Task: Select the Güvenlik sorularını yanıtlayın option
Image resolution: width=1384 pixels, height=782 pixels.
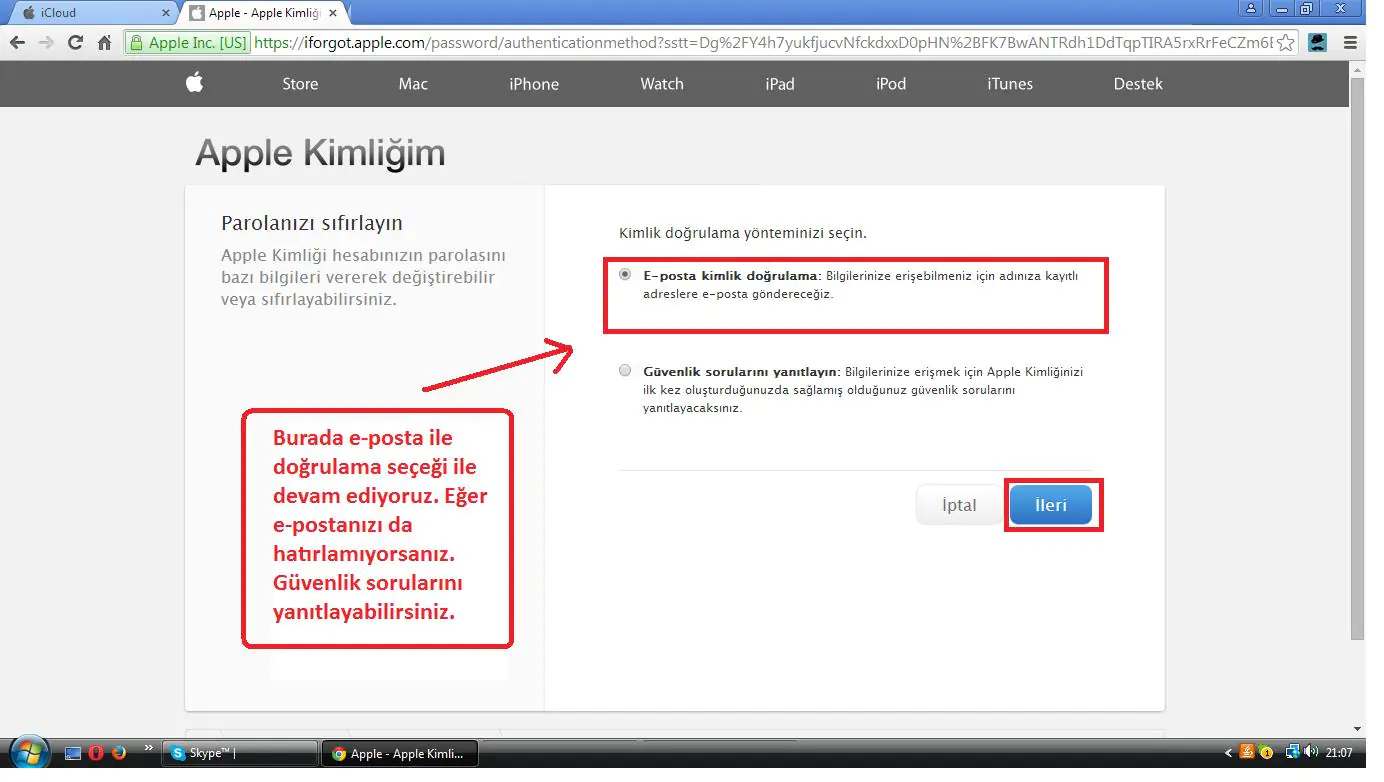Action: (624, 369)
